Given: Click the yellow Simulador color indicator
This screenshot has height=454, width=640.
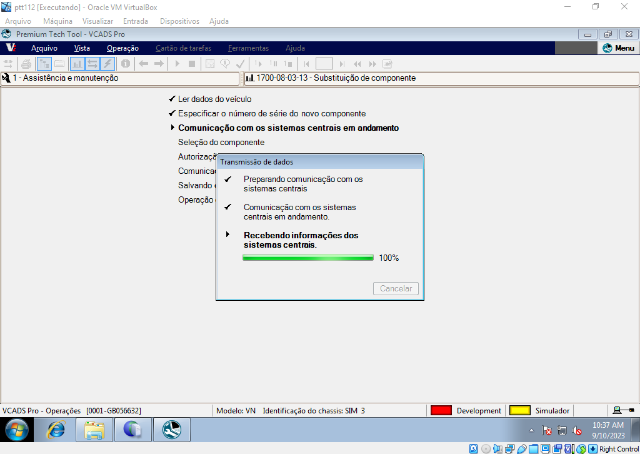Looking at the screenshot, I should click(520, 410).
